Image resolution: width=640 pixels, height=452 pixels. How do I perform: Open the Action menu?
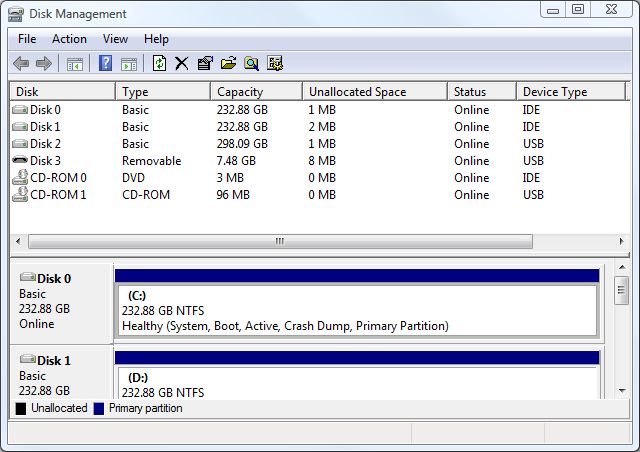(69, 39)
